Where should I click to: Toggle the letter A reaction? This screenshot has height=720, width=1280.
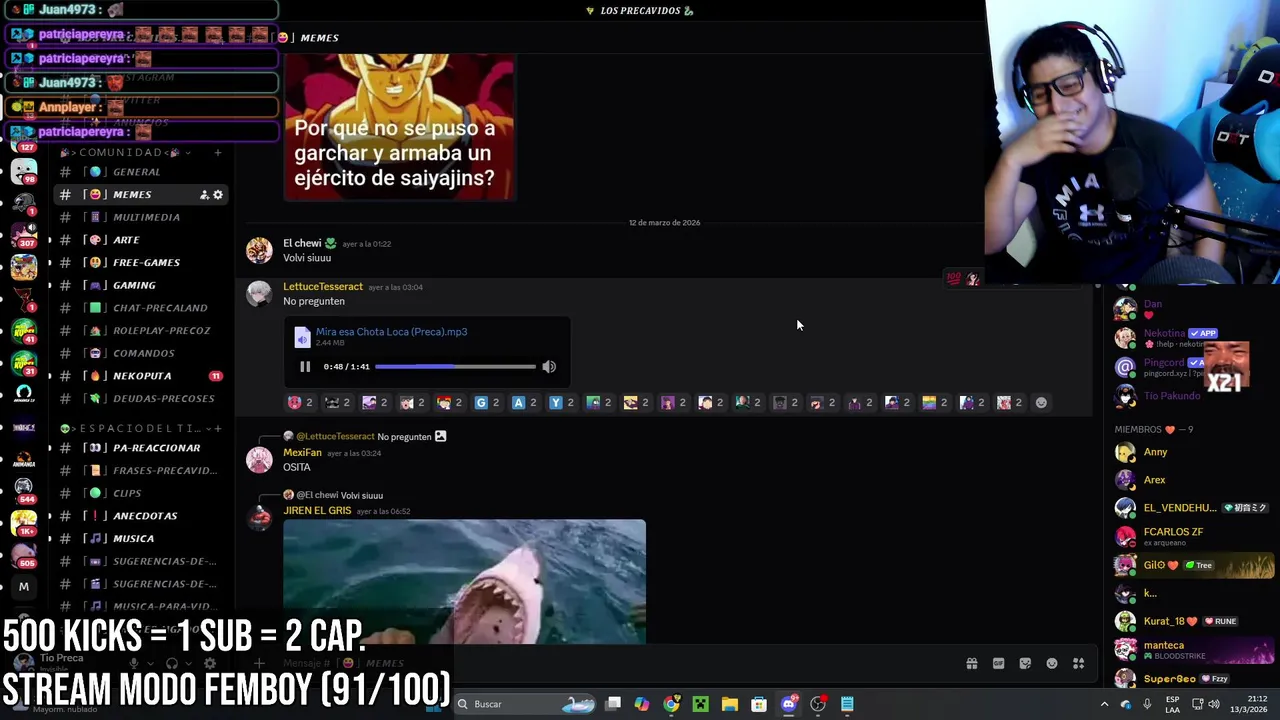pos(524,402)
